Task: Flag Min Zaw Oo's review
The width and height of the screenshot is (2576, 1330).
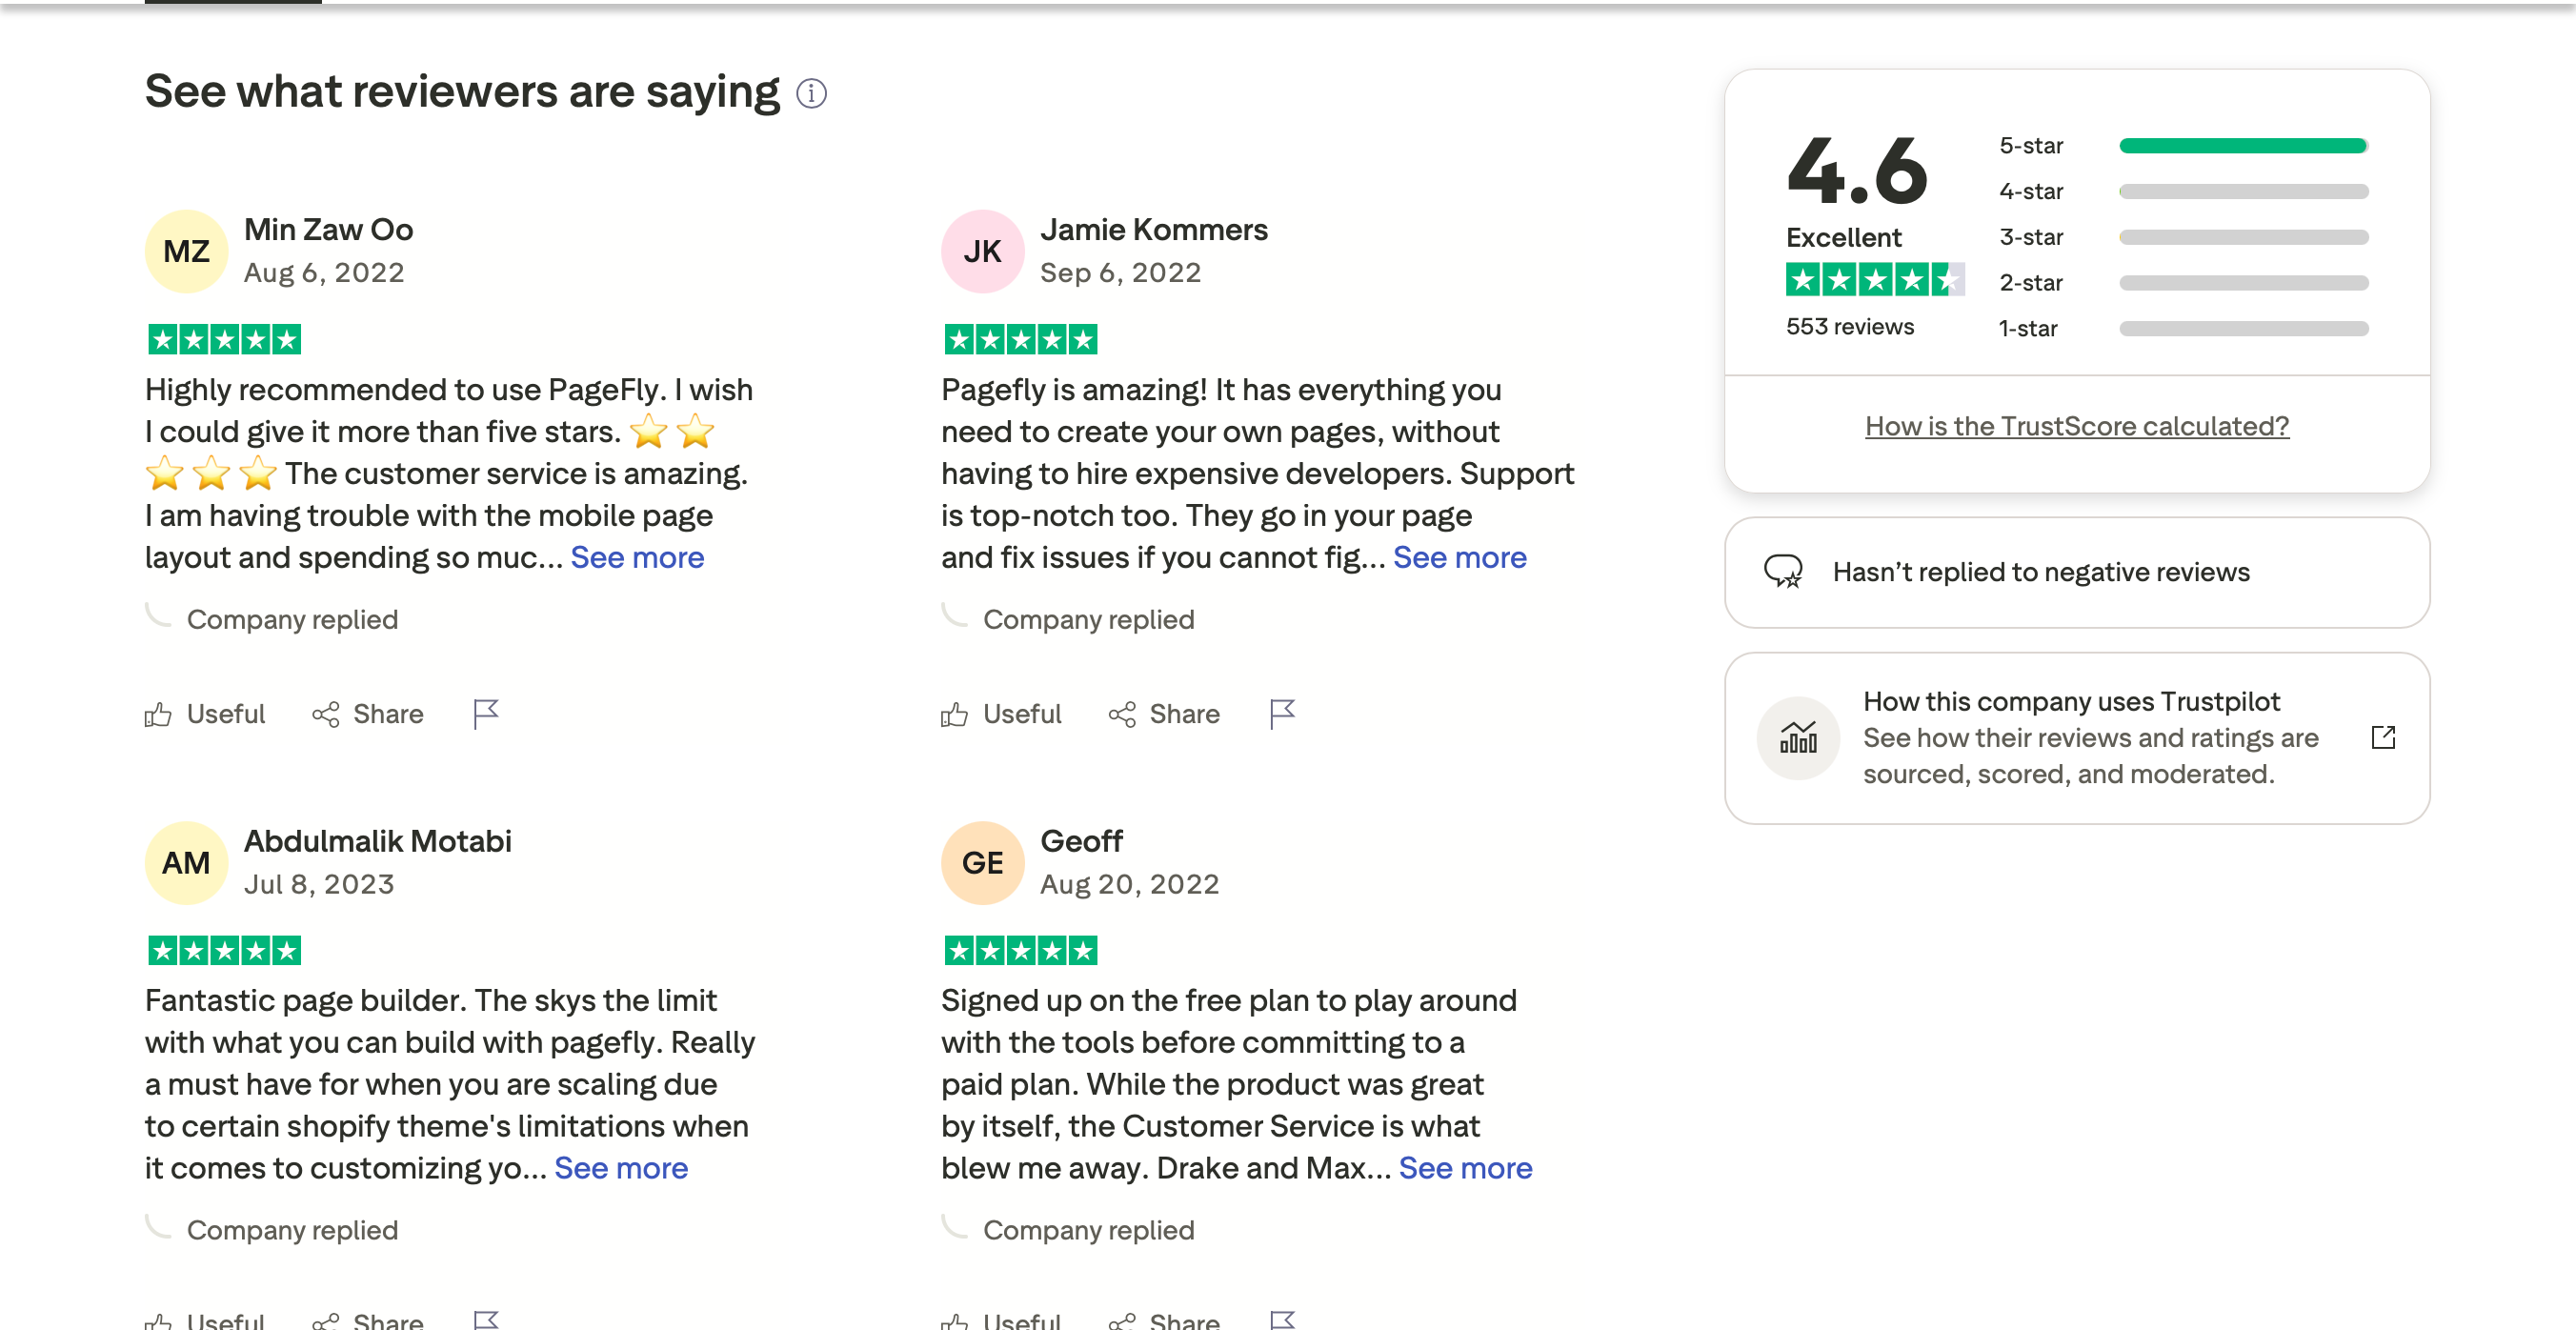Action: tap(485, 714)
